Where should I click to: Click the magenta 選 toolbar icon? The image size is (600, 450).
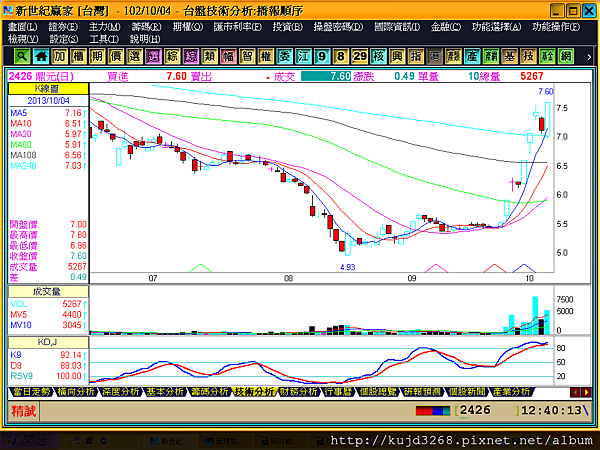tap(153, 57)
